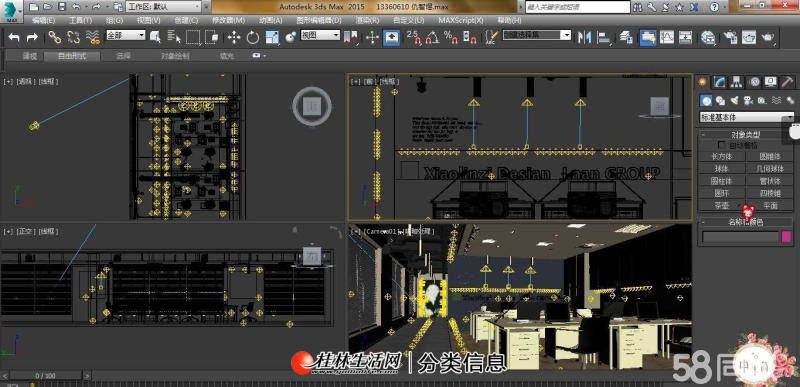Click the magenta object color swatch
Image resolution: width=800 pixels, height=387 pixels.
click(x=787, y=237)
